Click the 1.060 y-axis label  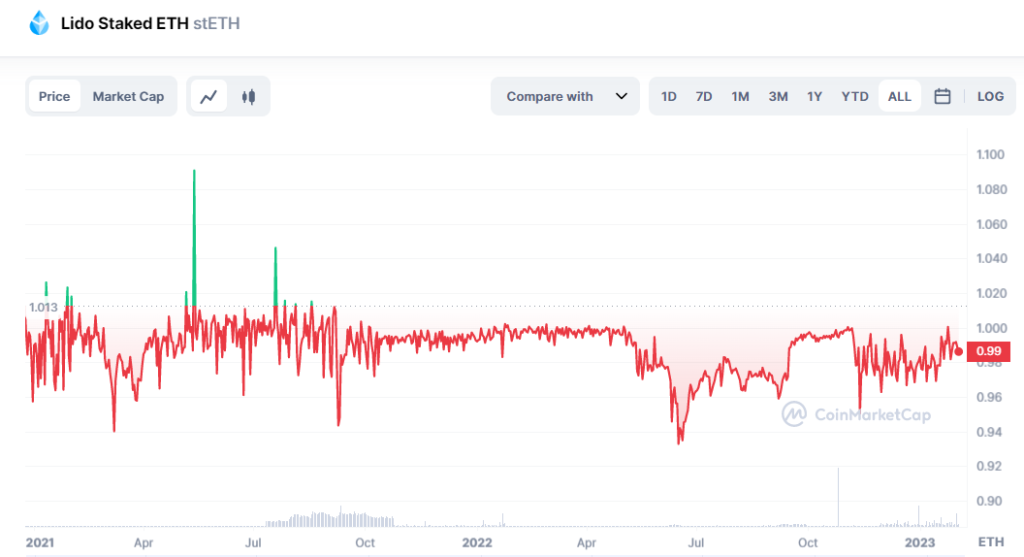[990, 224]
